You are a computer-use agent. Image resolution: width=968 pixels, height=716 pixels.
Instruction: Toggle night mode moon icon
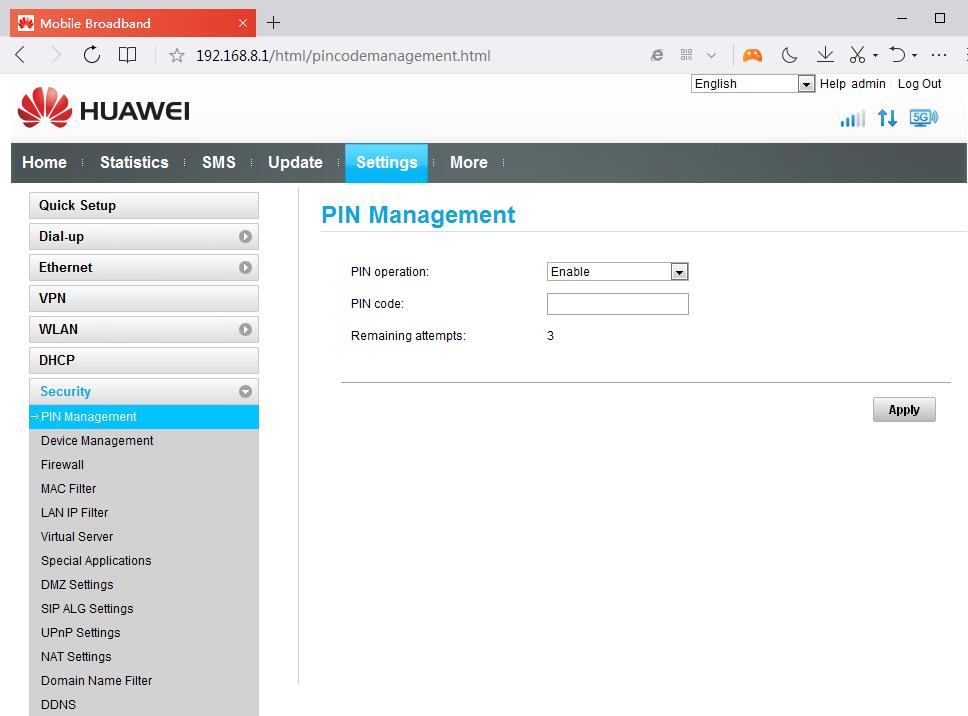(x=789, y=55)
